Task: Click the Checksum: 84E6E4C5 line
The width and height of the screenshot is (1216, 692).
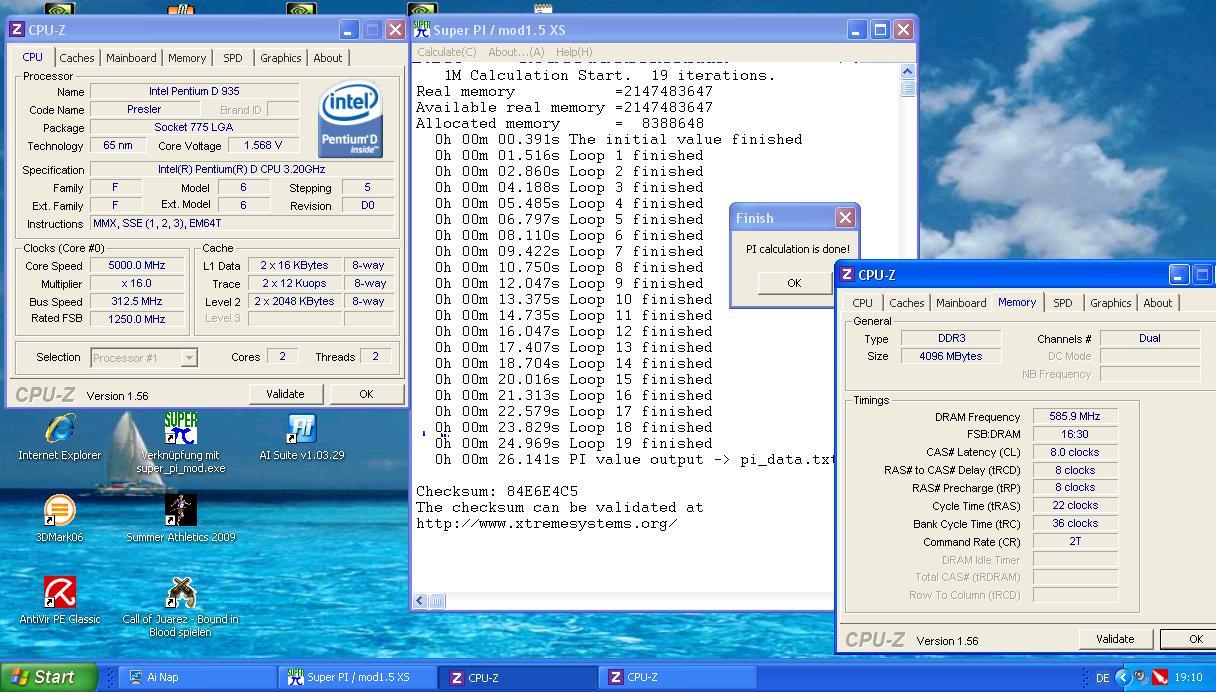Action: pyautogui.click(x=497, y=491)
